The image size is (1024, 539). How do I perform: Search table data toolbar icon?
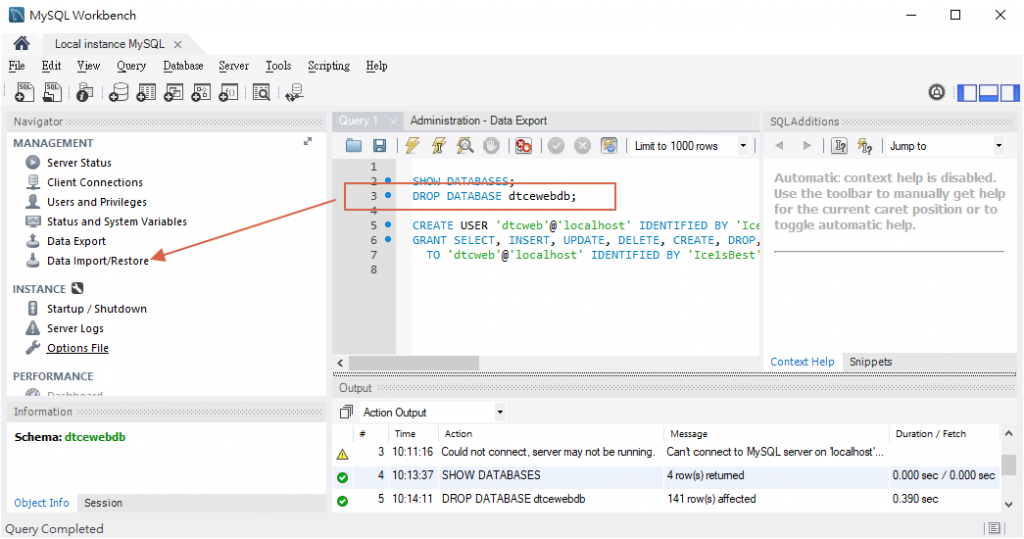[261, 93]
